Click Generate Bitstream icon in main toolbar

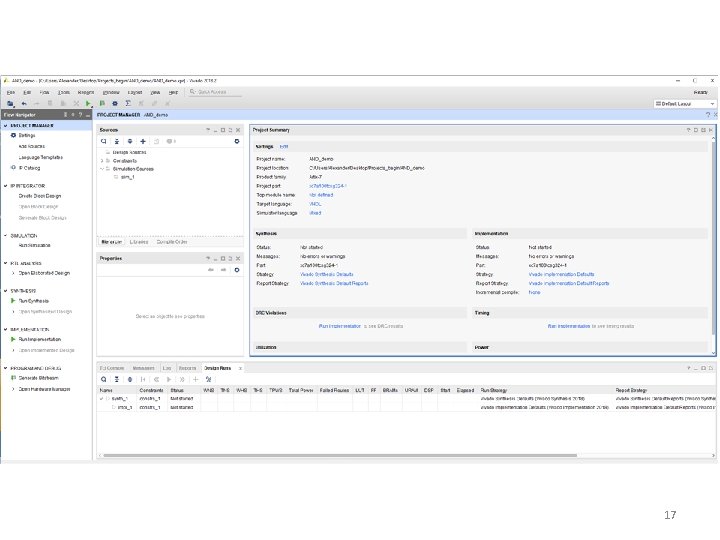[102, 104]
